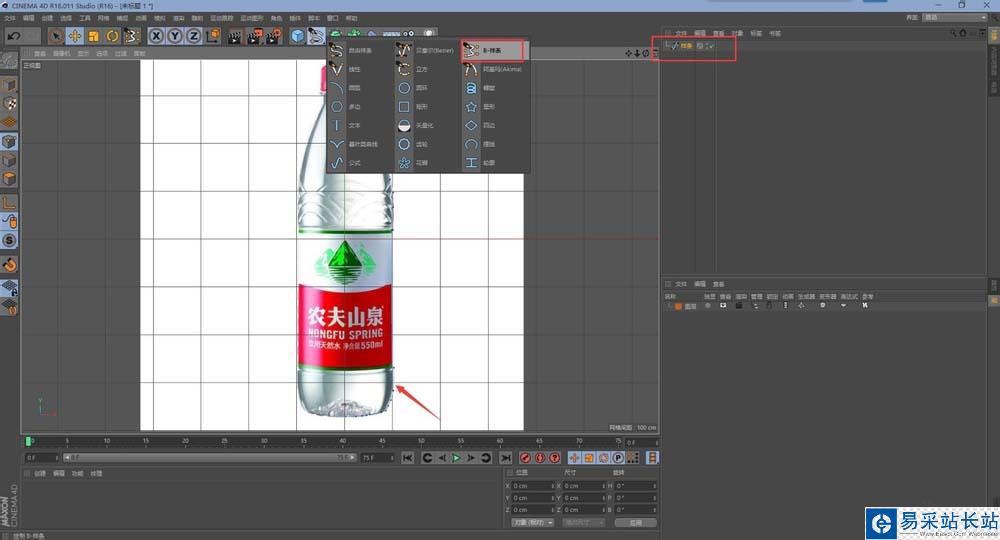Image resolution: width=1000 pixels, height=540 pixels.
Task: Go to the end of animation
Action: [x=506, y=458]
